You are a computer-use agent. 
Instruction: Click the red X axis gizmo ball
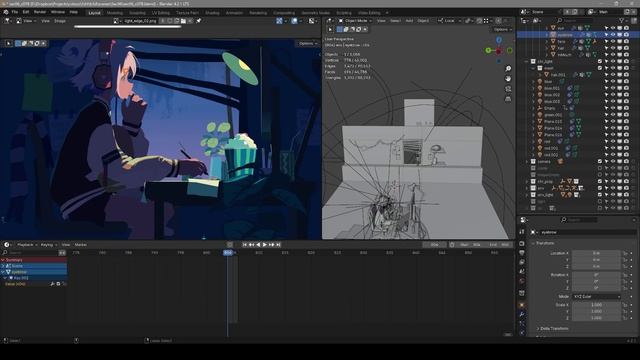coord(499,51)
